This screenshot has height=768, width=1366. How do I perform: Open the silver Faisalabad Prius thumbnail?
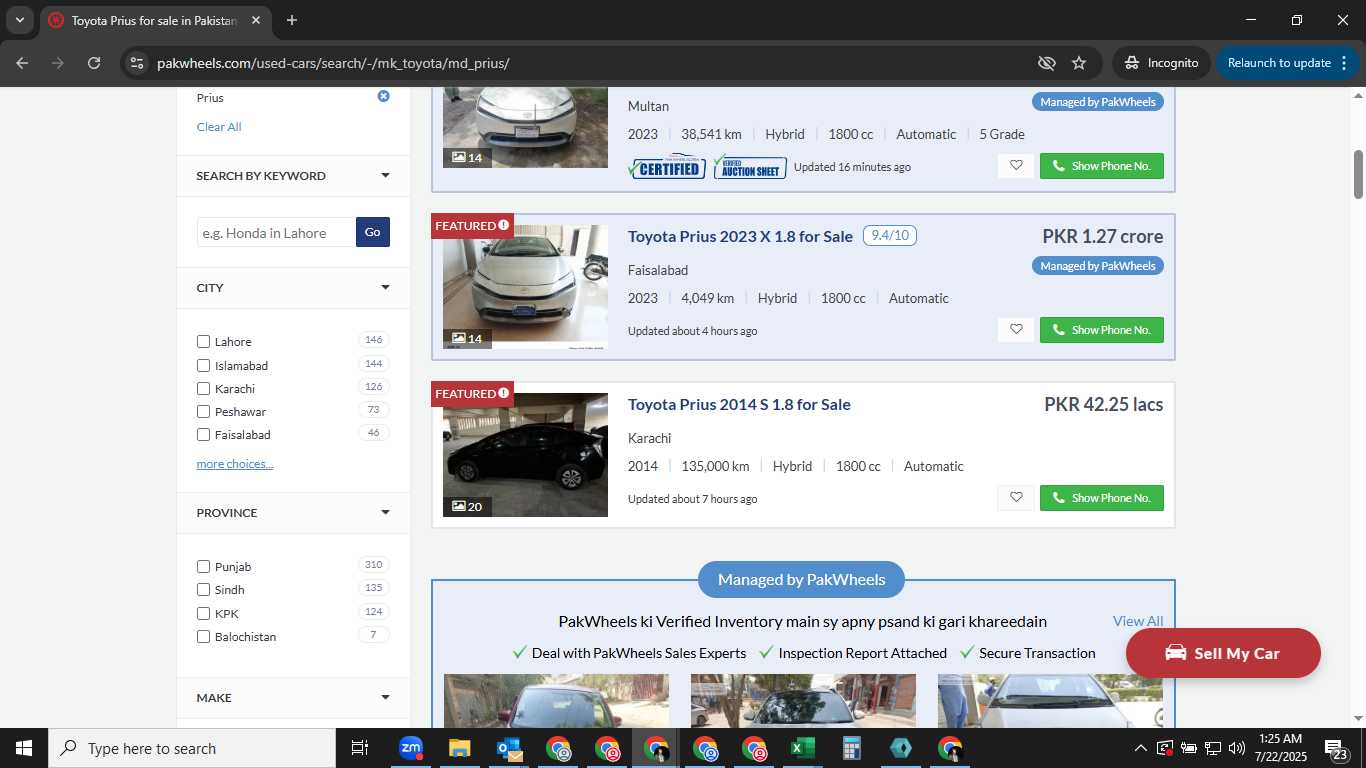[525, 287]
